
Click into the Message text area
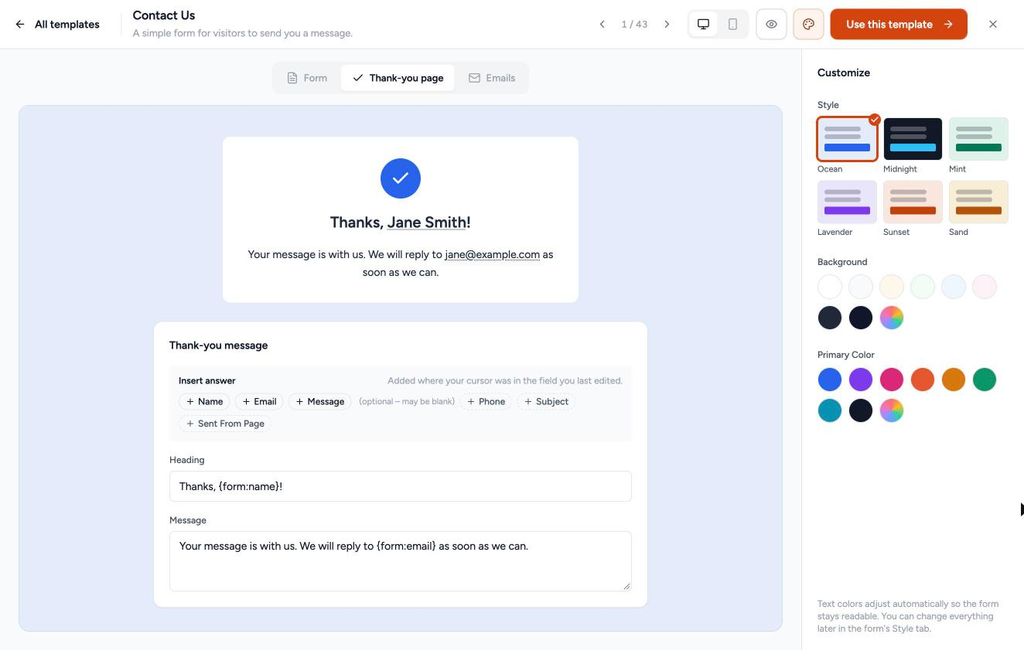click(x=400, y=561)
